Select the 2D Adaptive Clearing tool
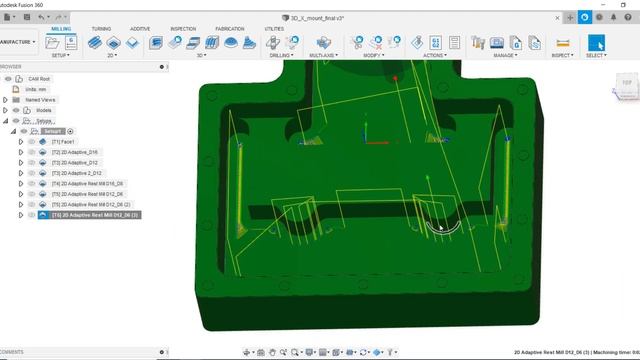 click(95, 43)
